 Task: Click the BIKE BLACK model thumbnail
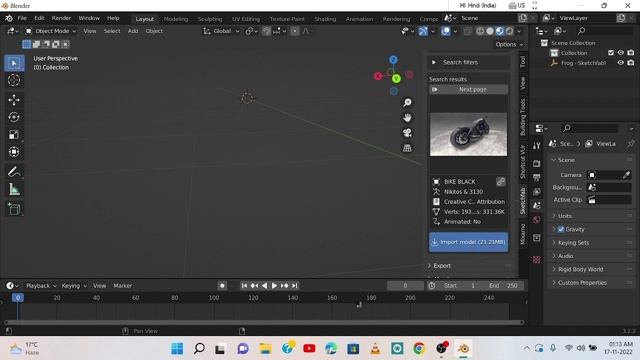pyautogui.click(x=469, y=134)
